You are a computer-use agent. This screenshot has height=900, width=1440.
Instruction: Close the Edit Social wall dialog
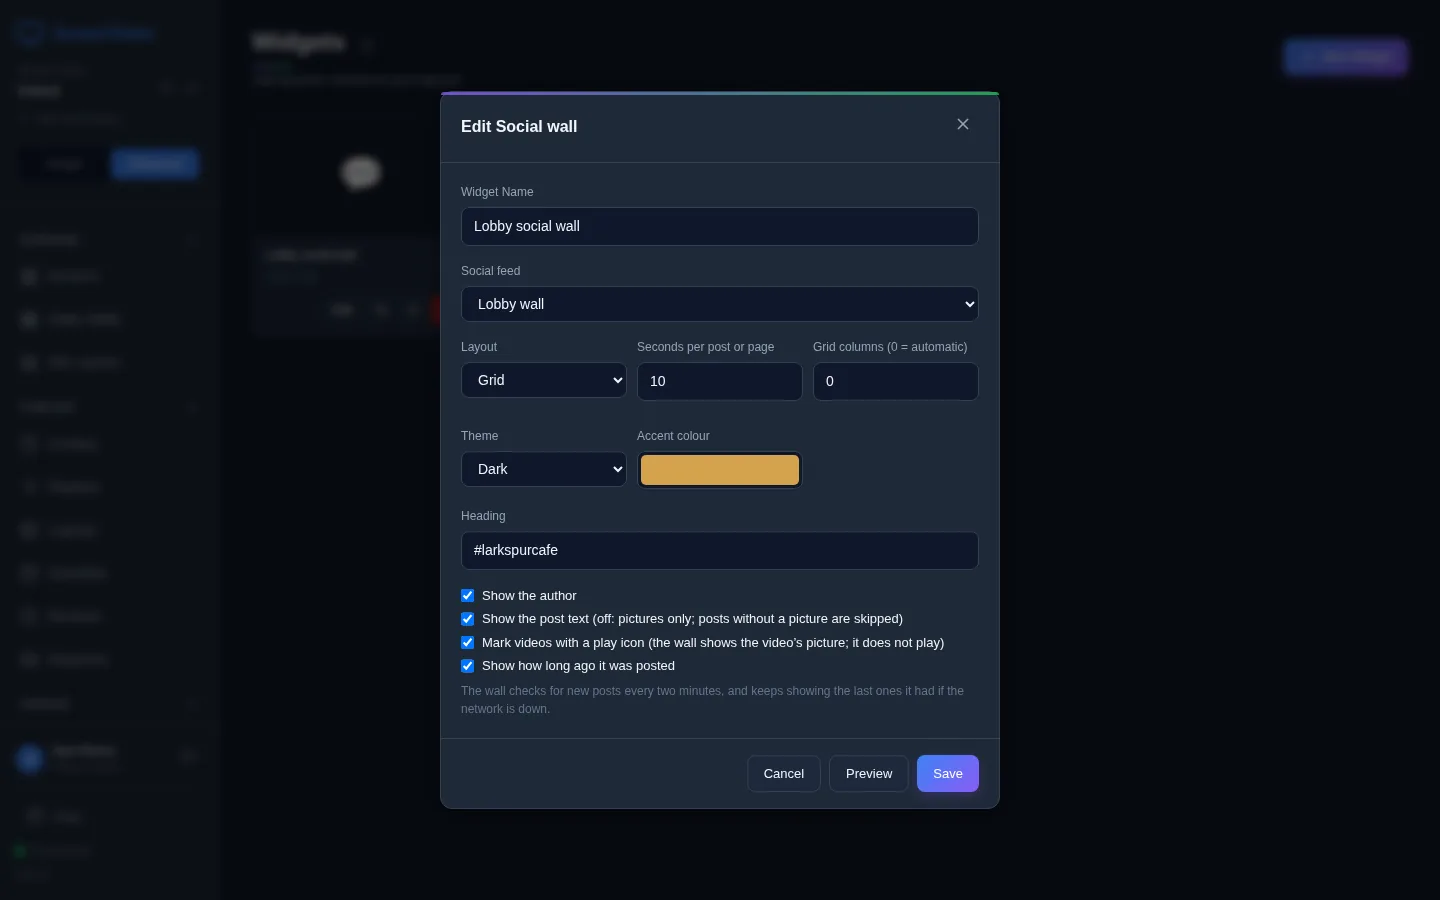point(963,124)
